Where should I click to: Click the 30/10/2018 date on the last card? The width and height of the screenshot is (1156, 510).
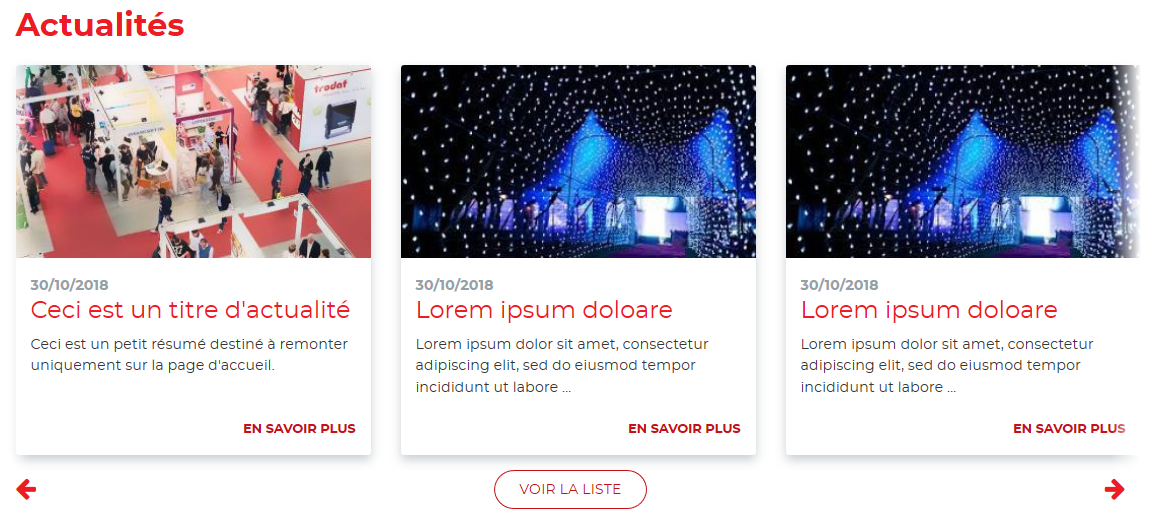[840, 285]
